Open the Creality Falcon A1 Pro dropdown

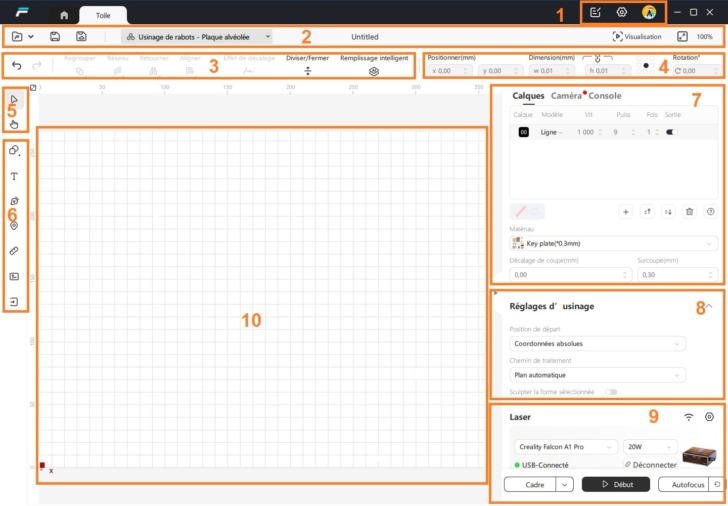[566, 447]
